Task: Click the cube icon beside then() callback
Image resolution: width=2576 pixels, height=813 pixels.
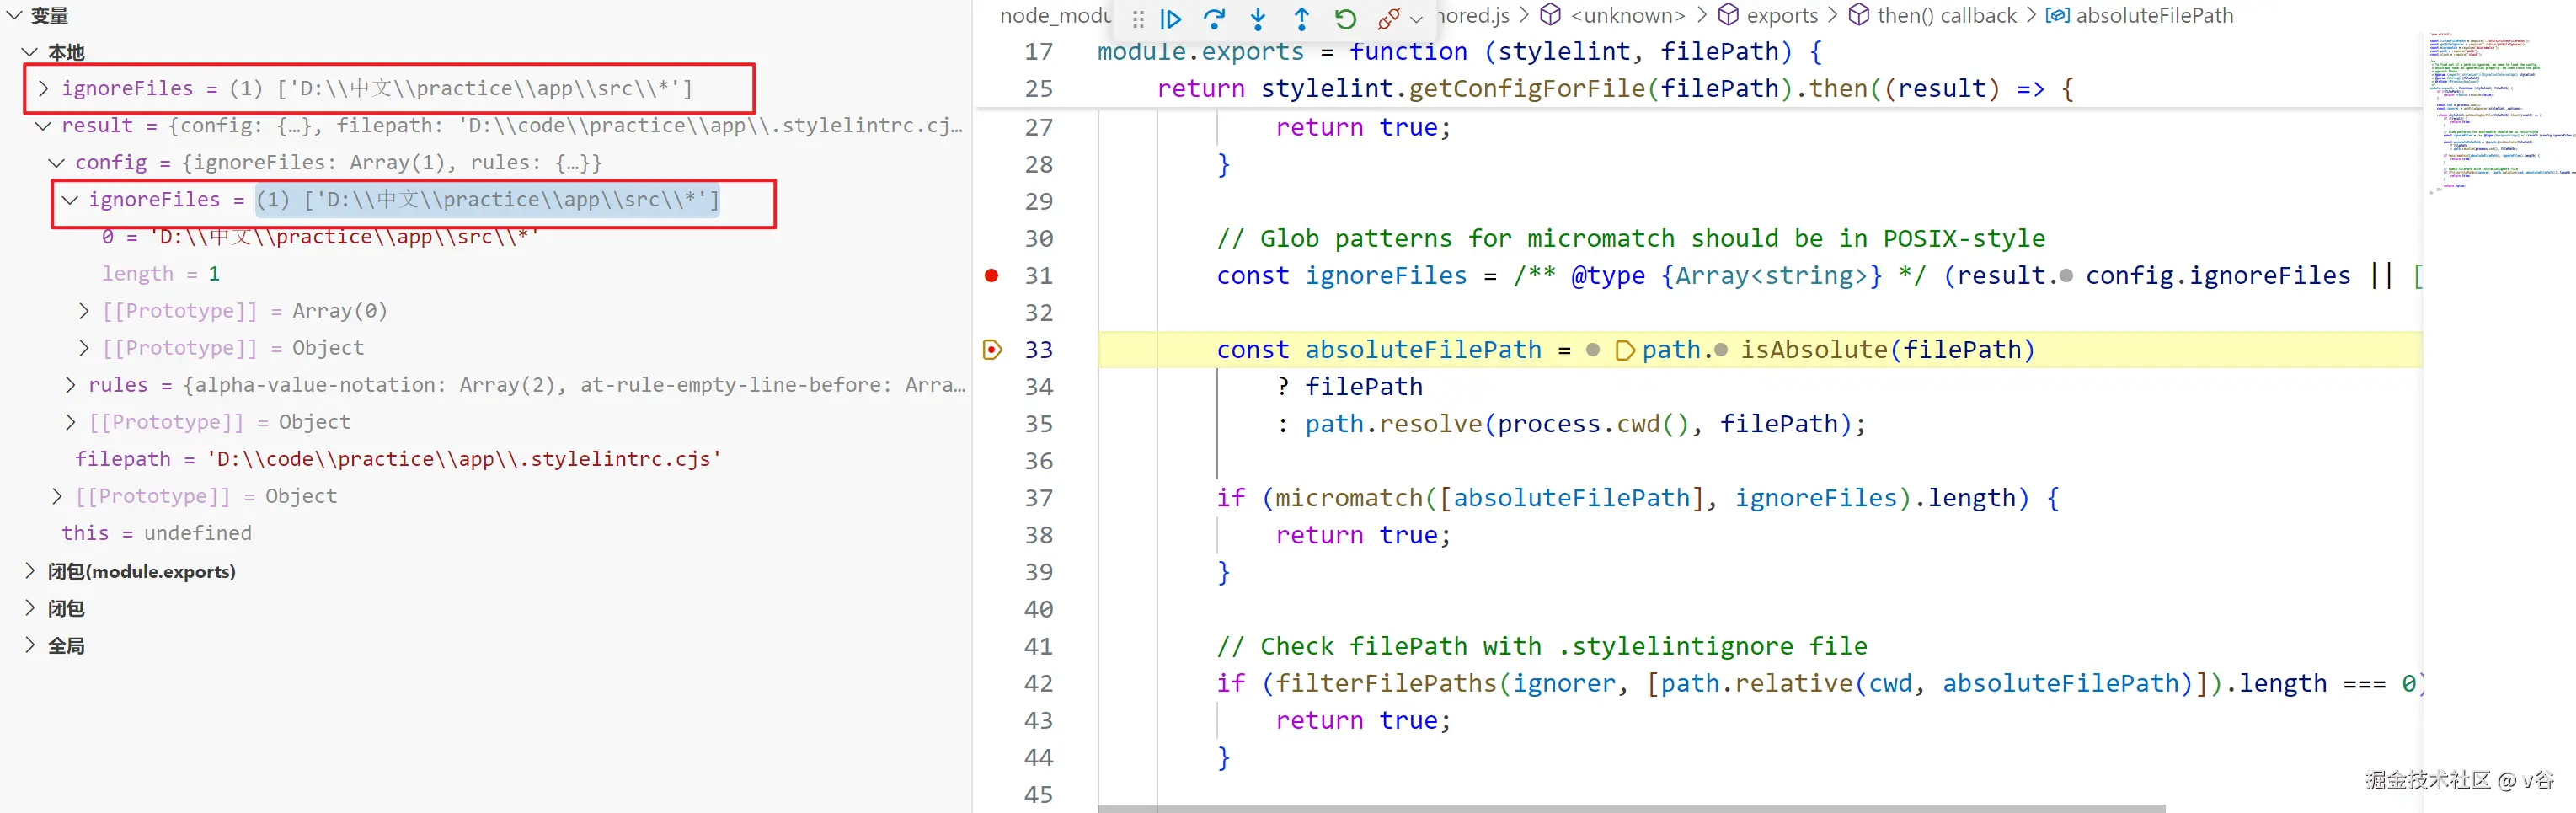Action: tap(1859, 15)
